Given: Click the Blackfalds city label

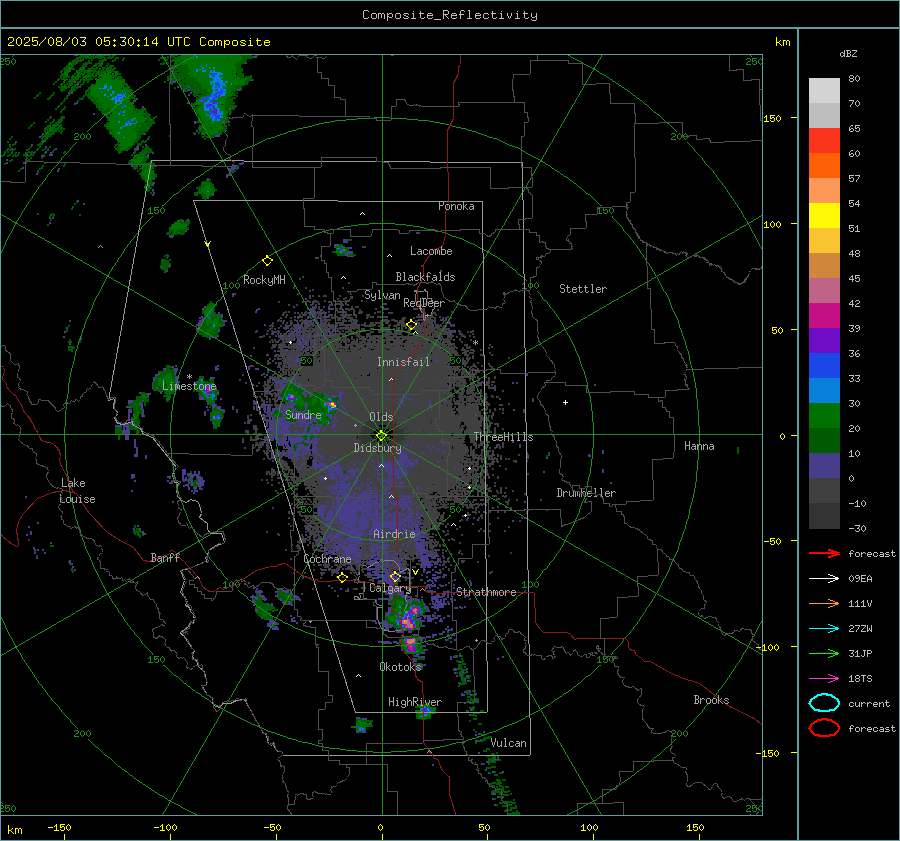Looking at the screenshot, I should coord(425,277).
